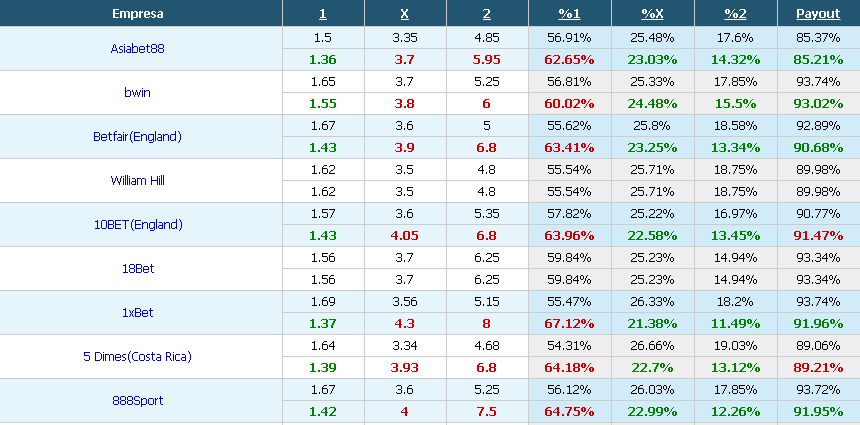Open the 888Sport bookmaker link
Image resolution: width=860 pixels, height=425 pixels.
coord(137,401)
